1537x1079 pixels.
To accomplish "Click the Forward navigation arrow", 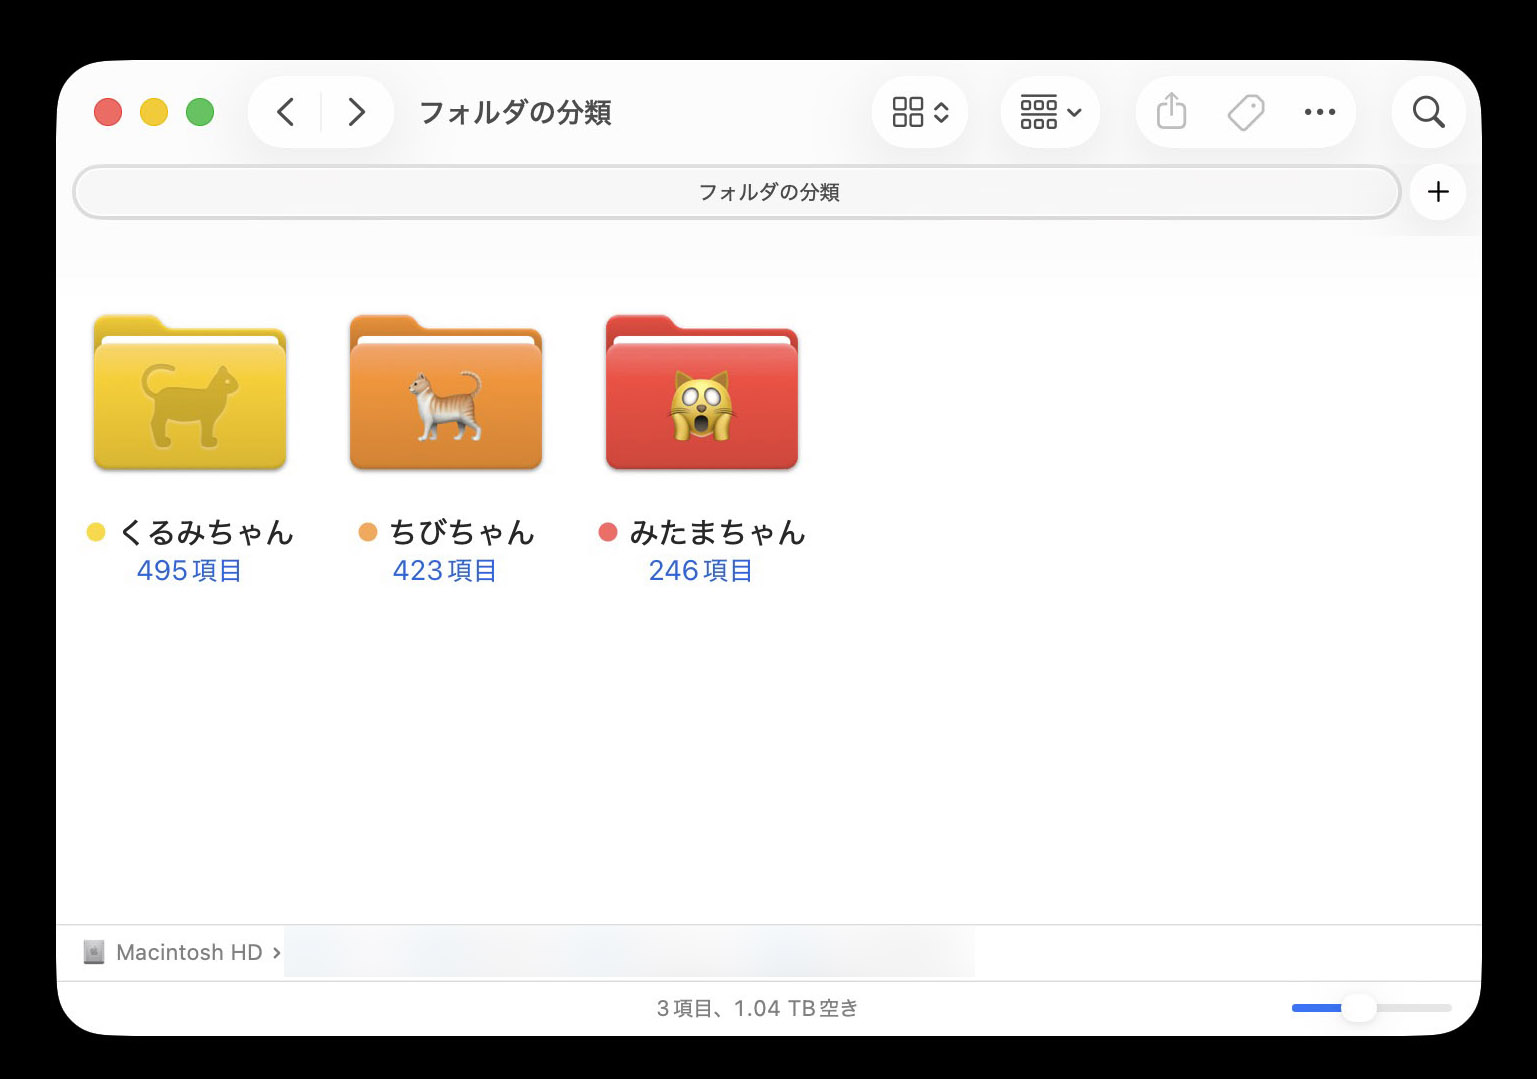I will pyautogui.click(x=357, y=112).
